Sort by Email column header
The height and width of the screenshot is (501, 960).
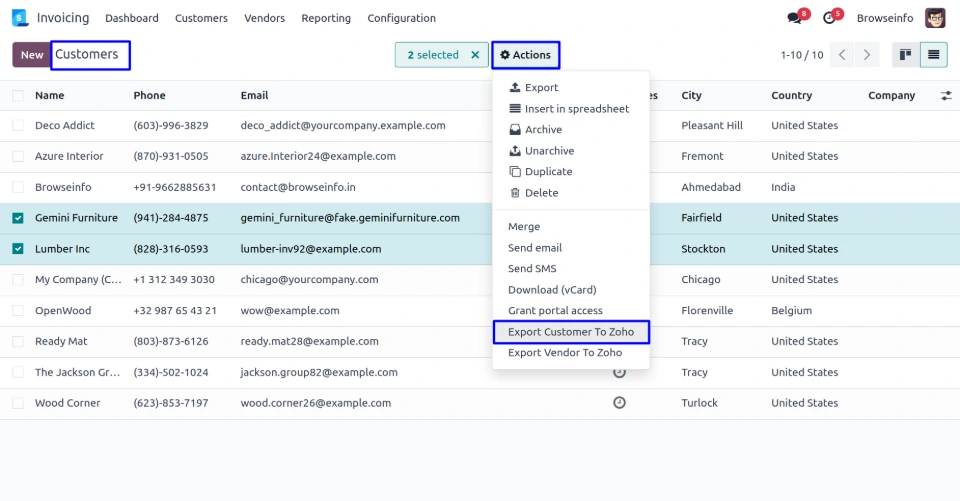[254, 96]
